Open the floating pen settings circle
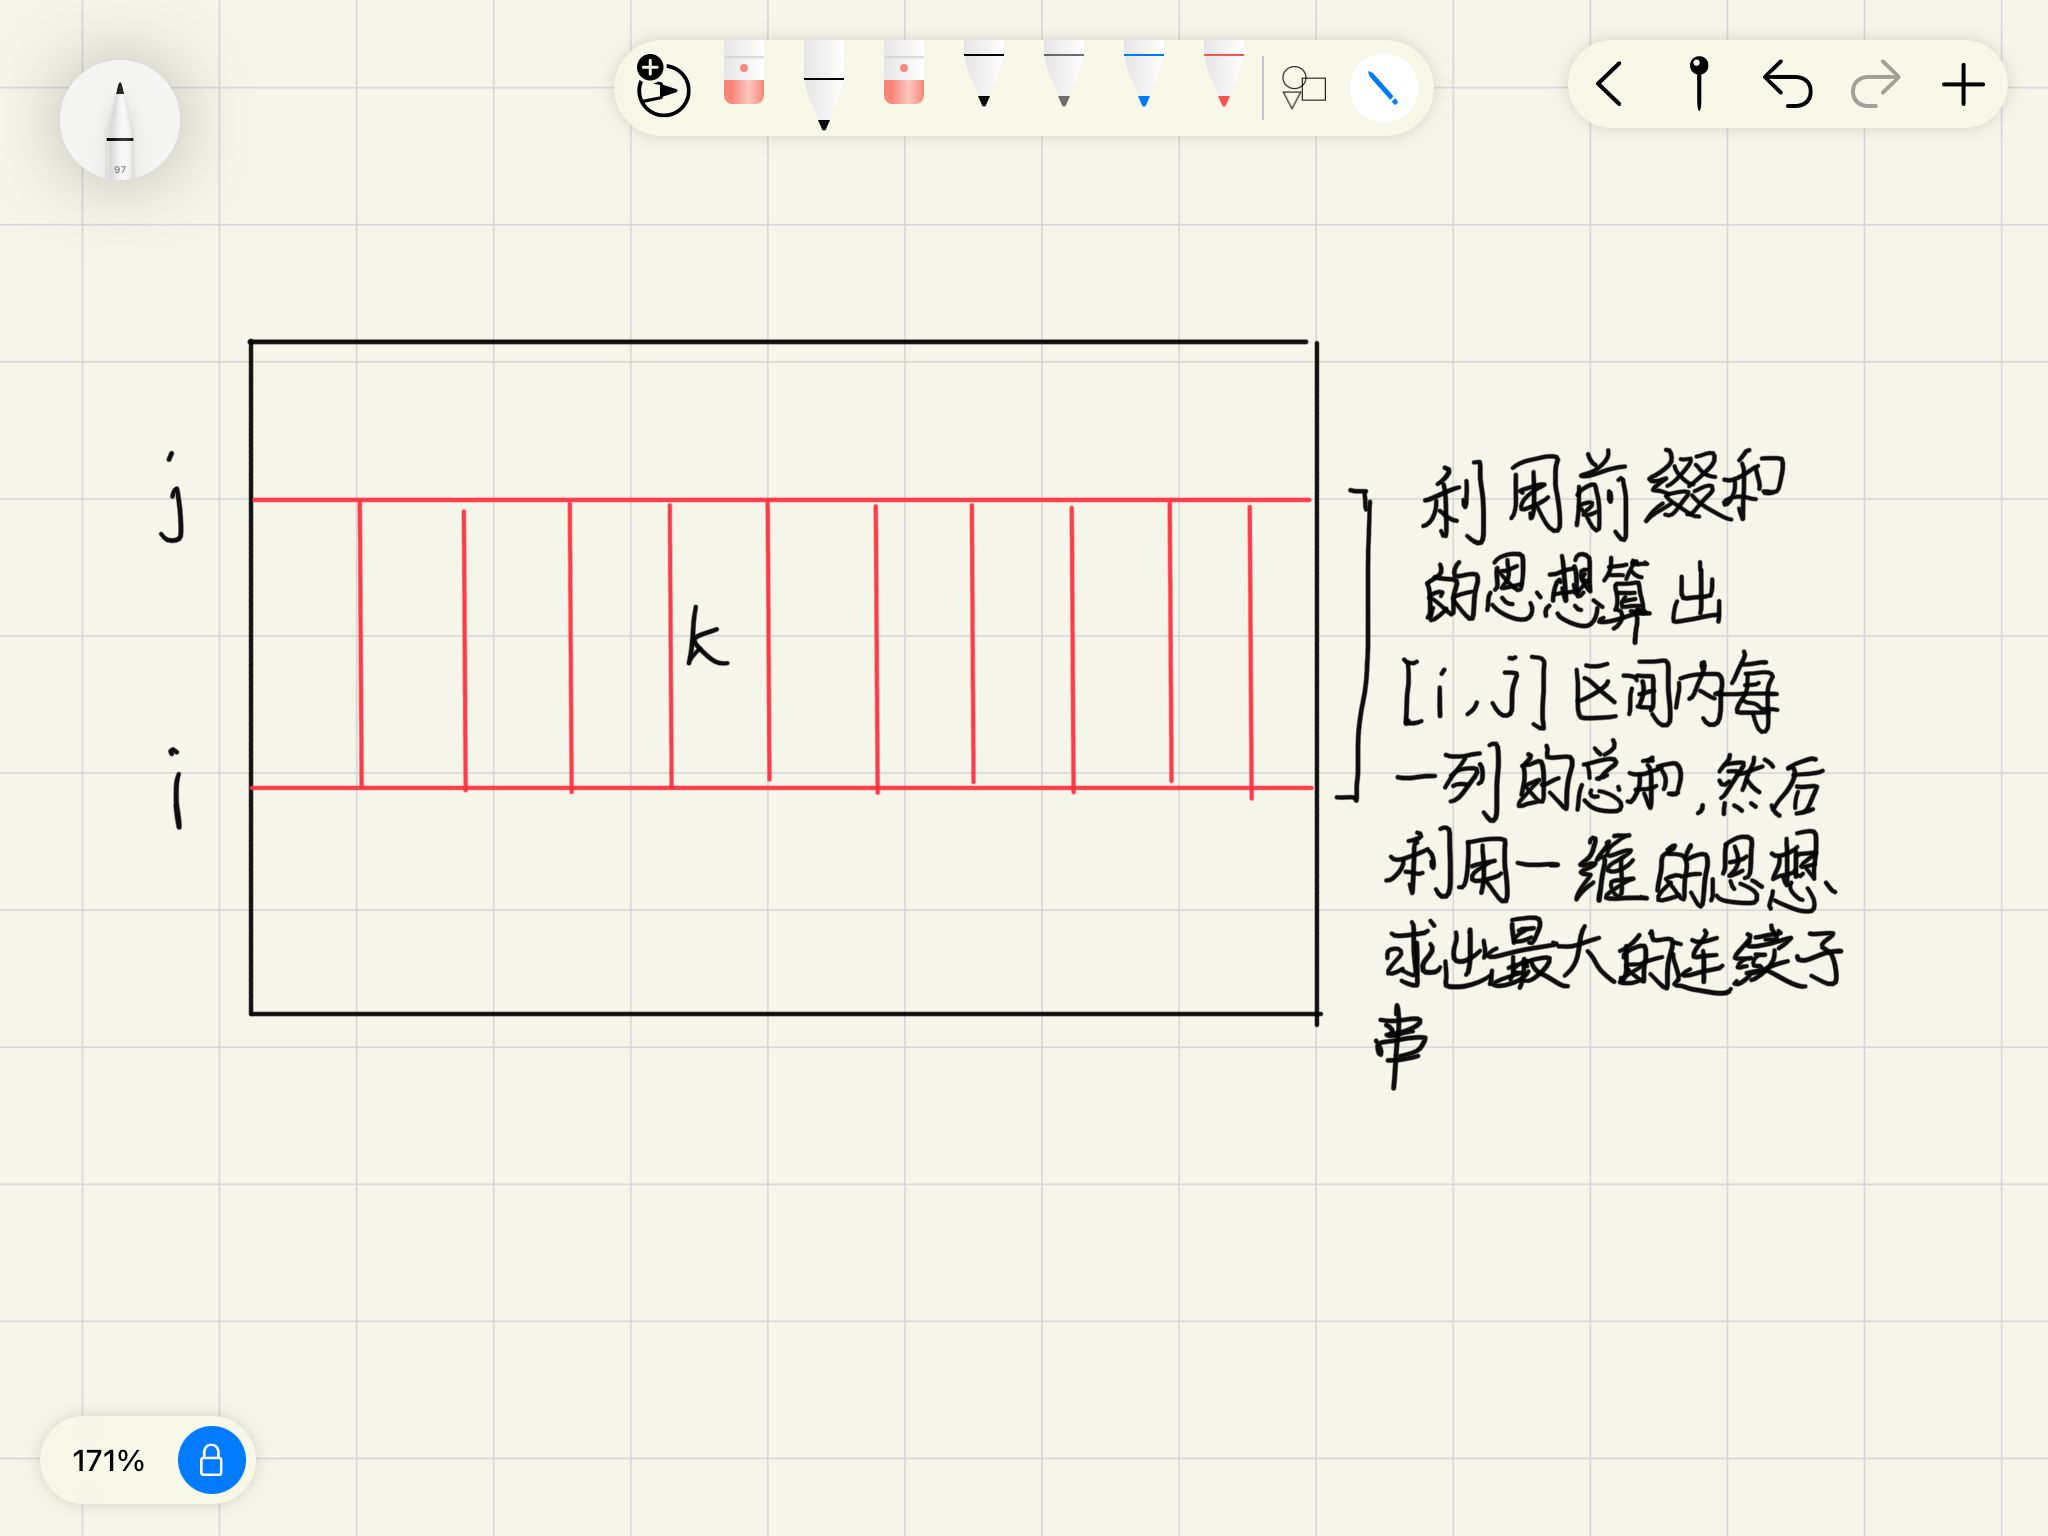Screen dimensions: 2048x1536 (120, 121)
